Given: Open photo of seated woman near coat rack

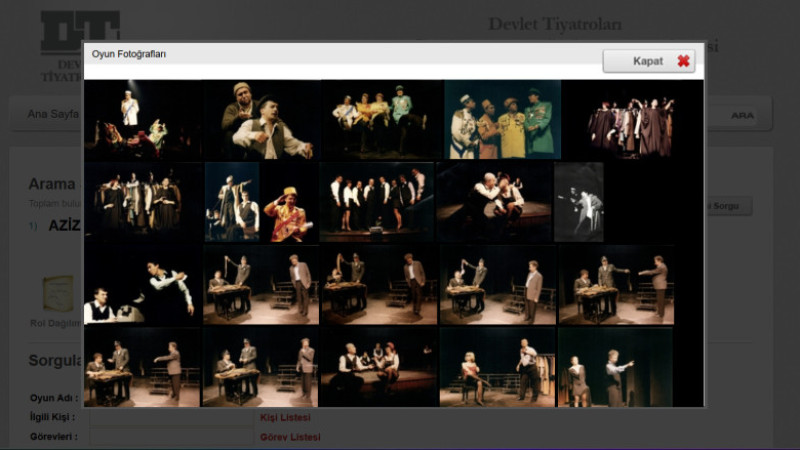Looking at the screenshot, I should [497, 367].
